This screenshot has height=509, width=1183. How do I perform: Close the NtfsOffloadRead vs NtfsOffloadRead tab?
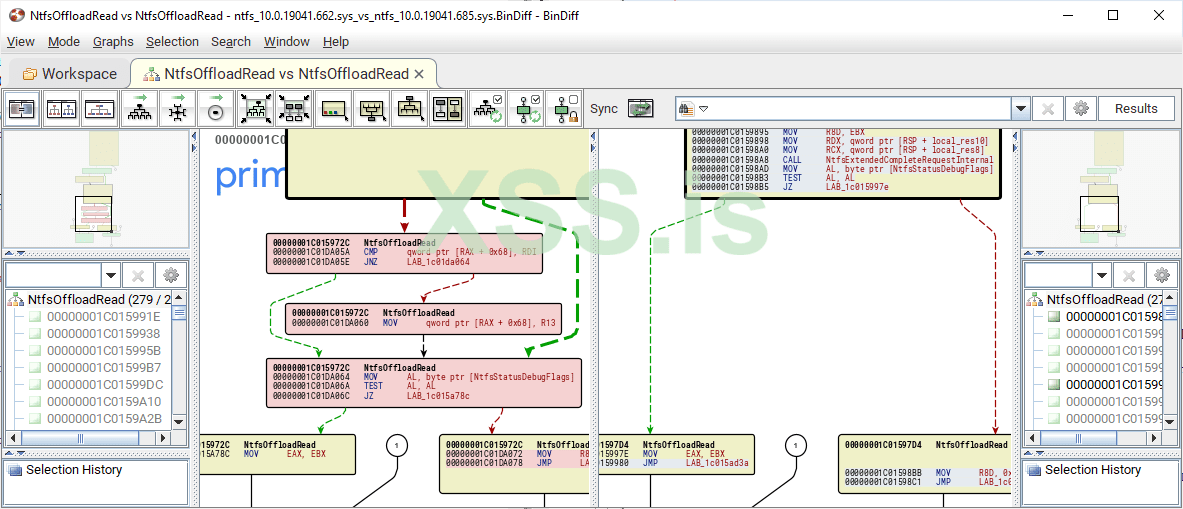[419, 74]
